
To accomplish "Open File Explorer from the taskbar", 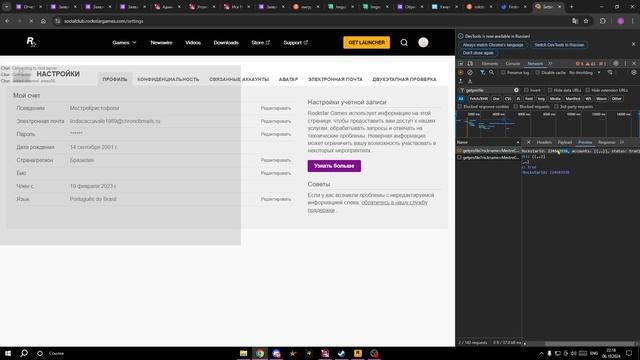I will click(244, 353).
